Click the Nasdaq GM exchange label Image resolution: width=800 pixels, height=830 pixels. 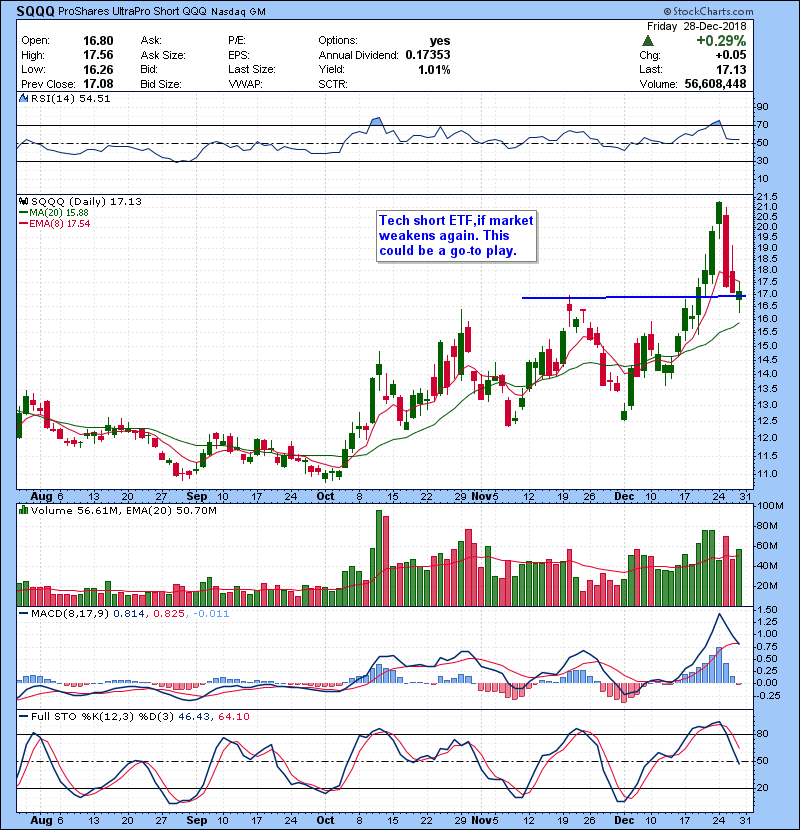[238, 12]
